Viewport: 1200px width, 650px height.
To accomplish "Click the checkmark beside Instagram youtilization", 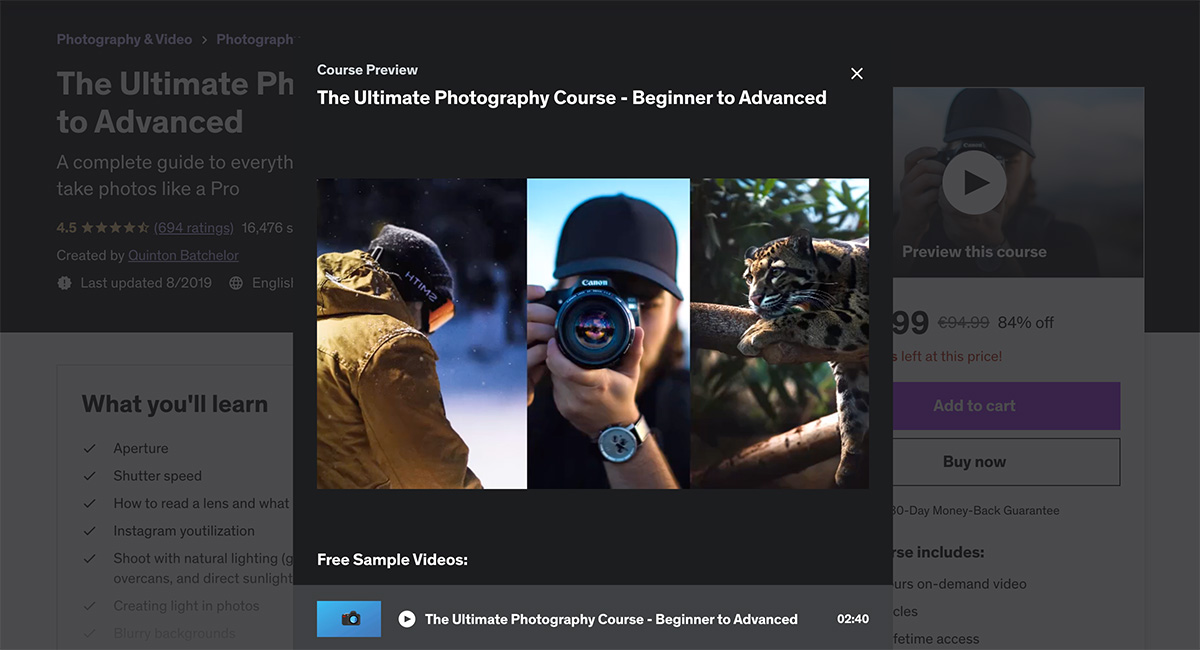I will point(90,531).
